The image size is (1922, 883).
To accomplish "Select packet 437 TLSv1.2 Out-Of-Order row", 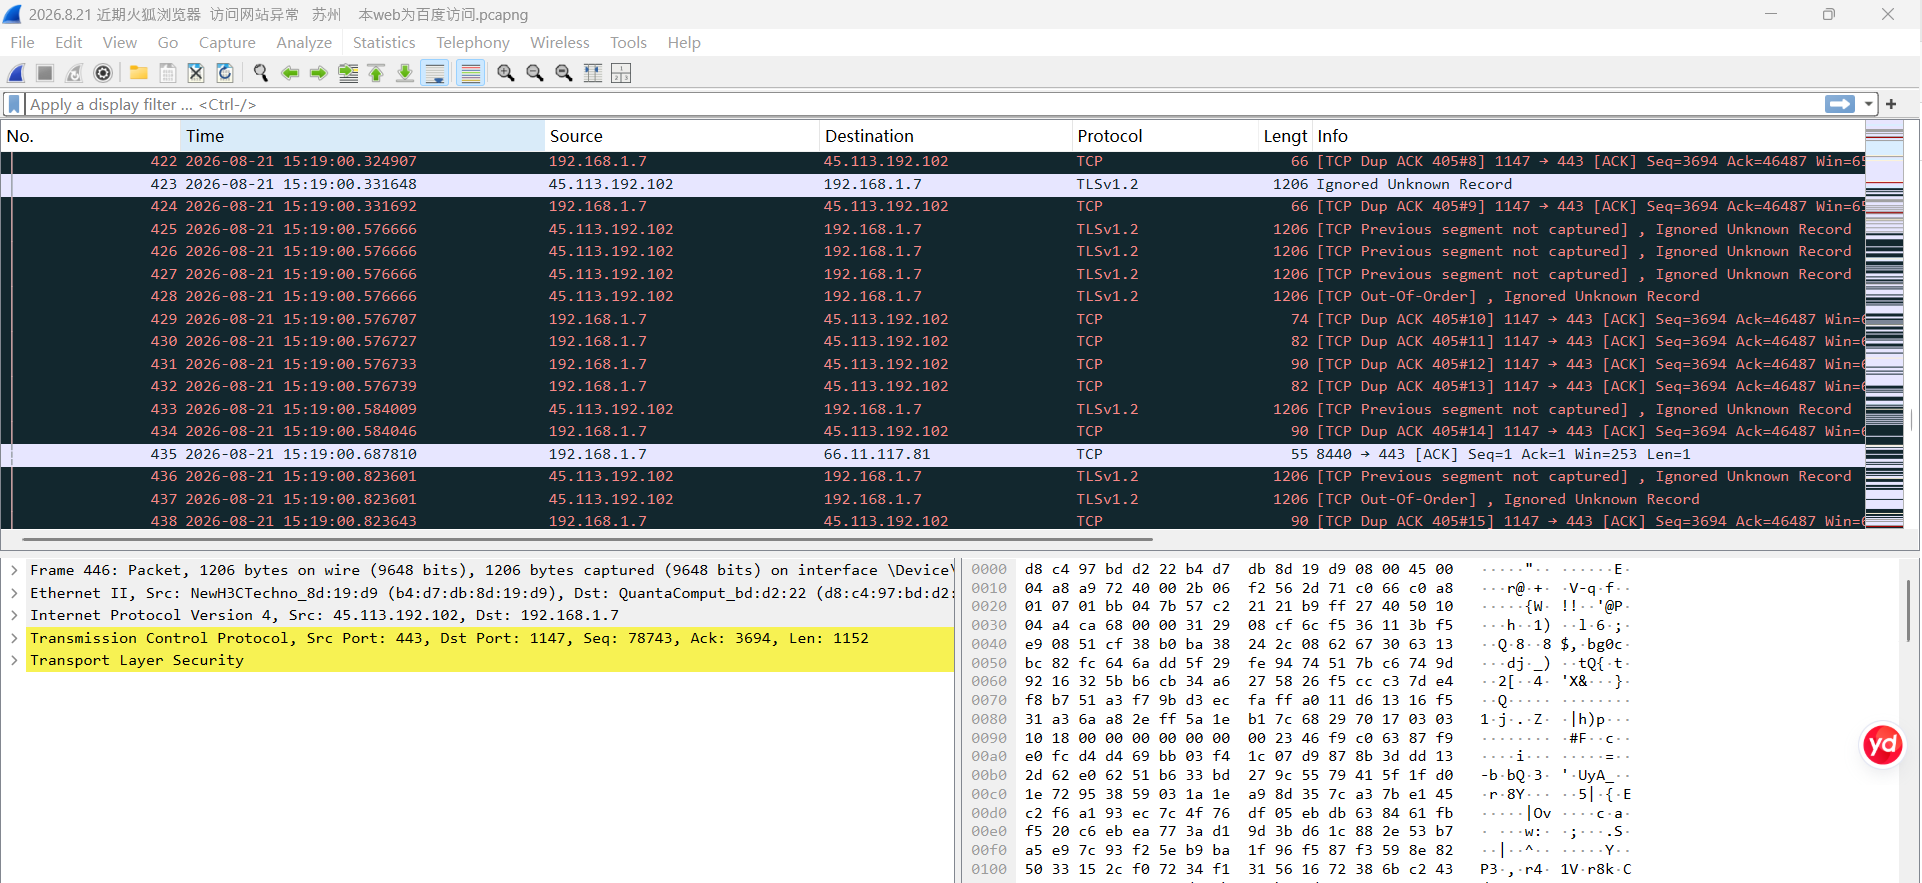I will point(933,499).
